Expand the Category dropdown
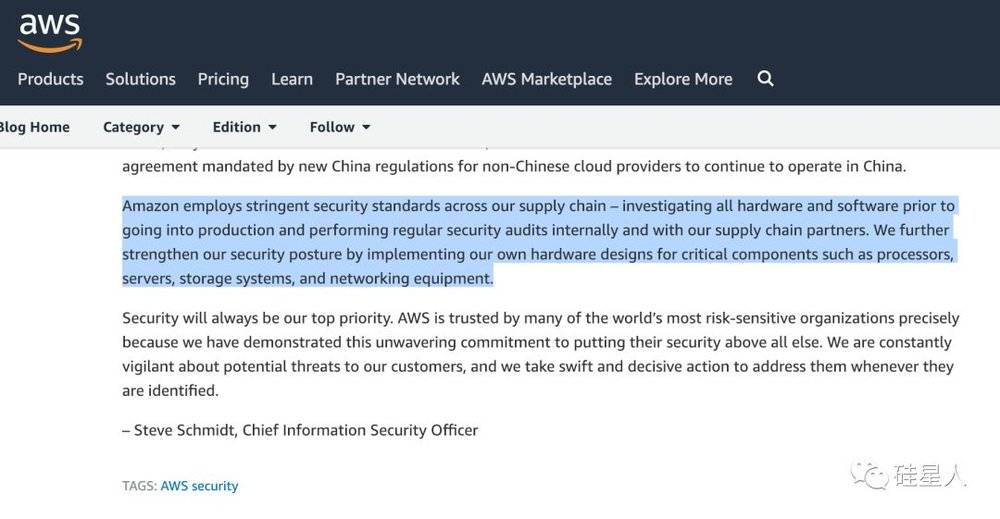Viewport: 1000px width, 519px height. pyautogui.click(x=141, y=127)
